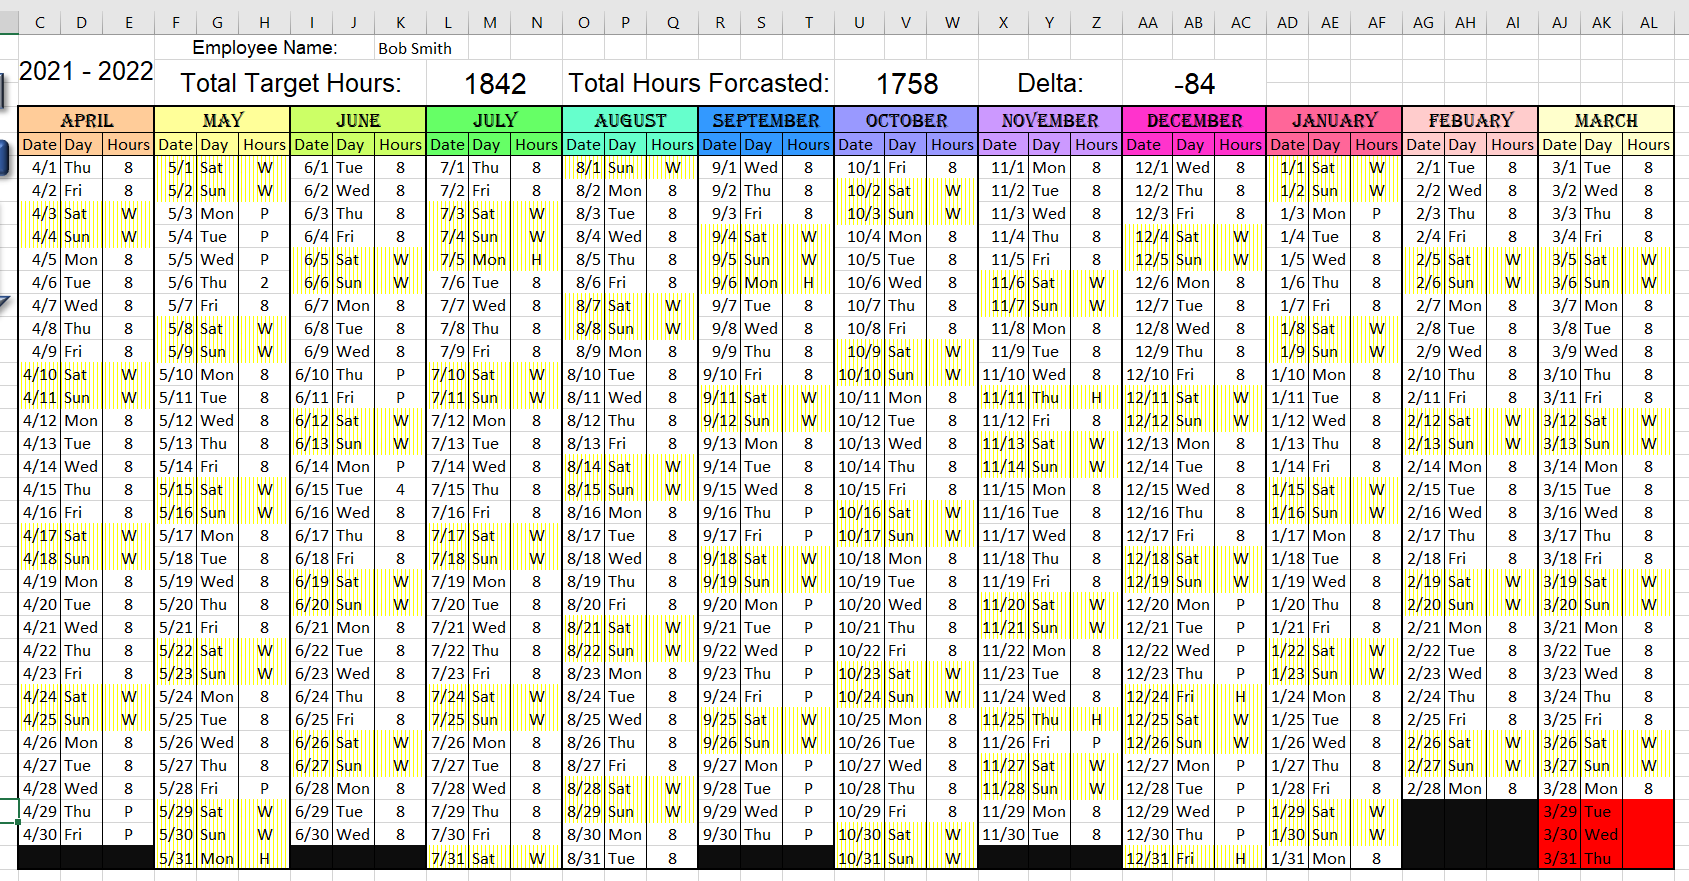The height and width of the screenshot is (881, 1689).
Task: Click the APRIL month header cell
Action: 86,120
